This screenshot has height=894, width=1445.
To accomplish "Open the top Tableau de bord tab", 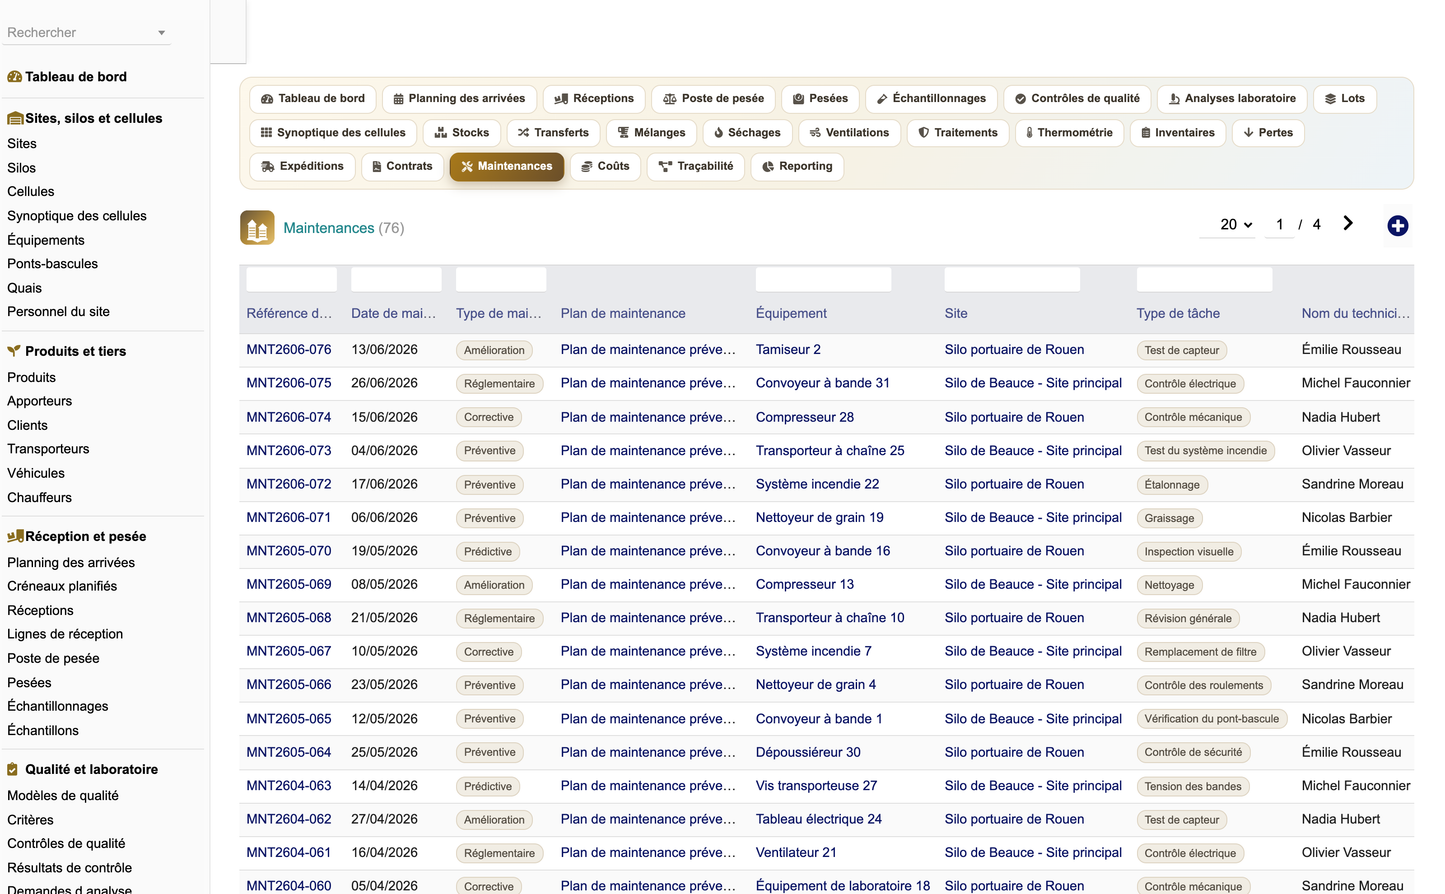I will click(x=313, y=99).
